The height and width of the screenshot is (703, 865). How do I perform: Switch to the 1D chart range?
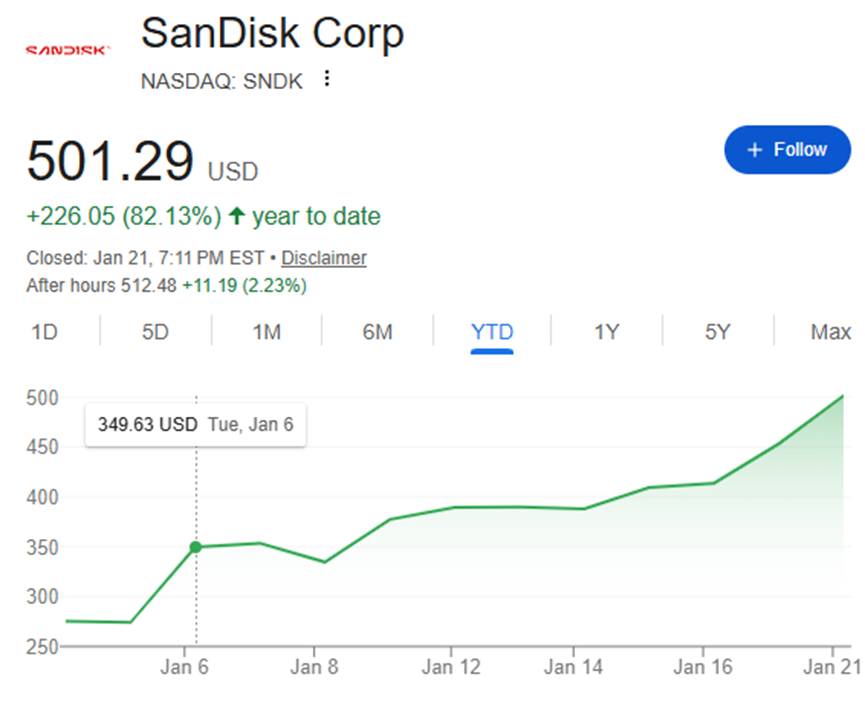pyautogui.click(x=44, y=332)
